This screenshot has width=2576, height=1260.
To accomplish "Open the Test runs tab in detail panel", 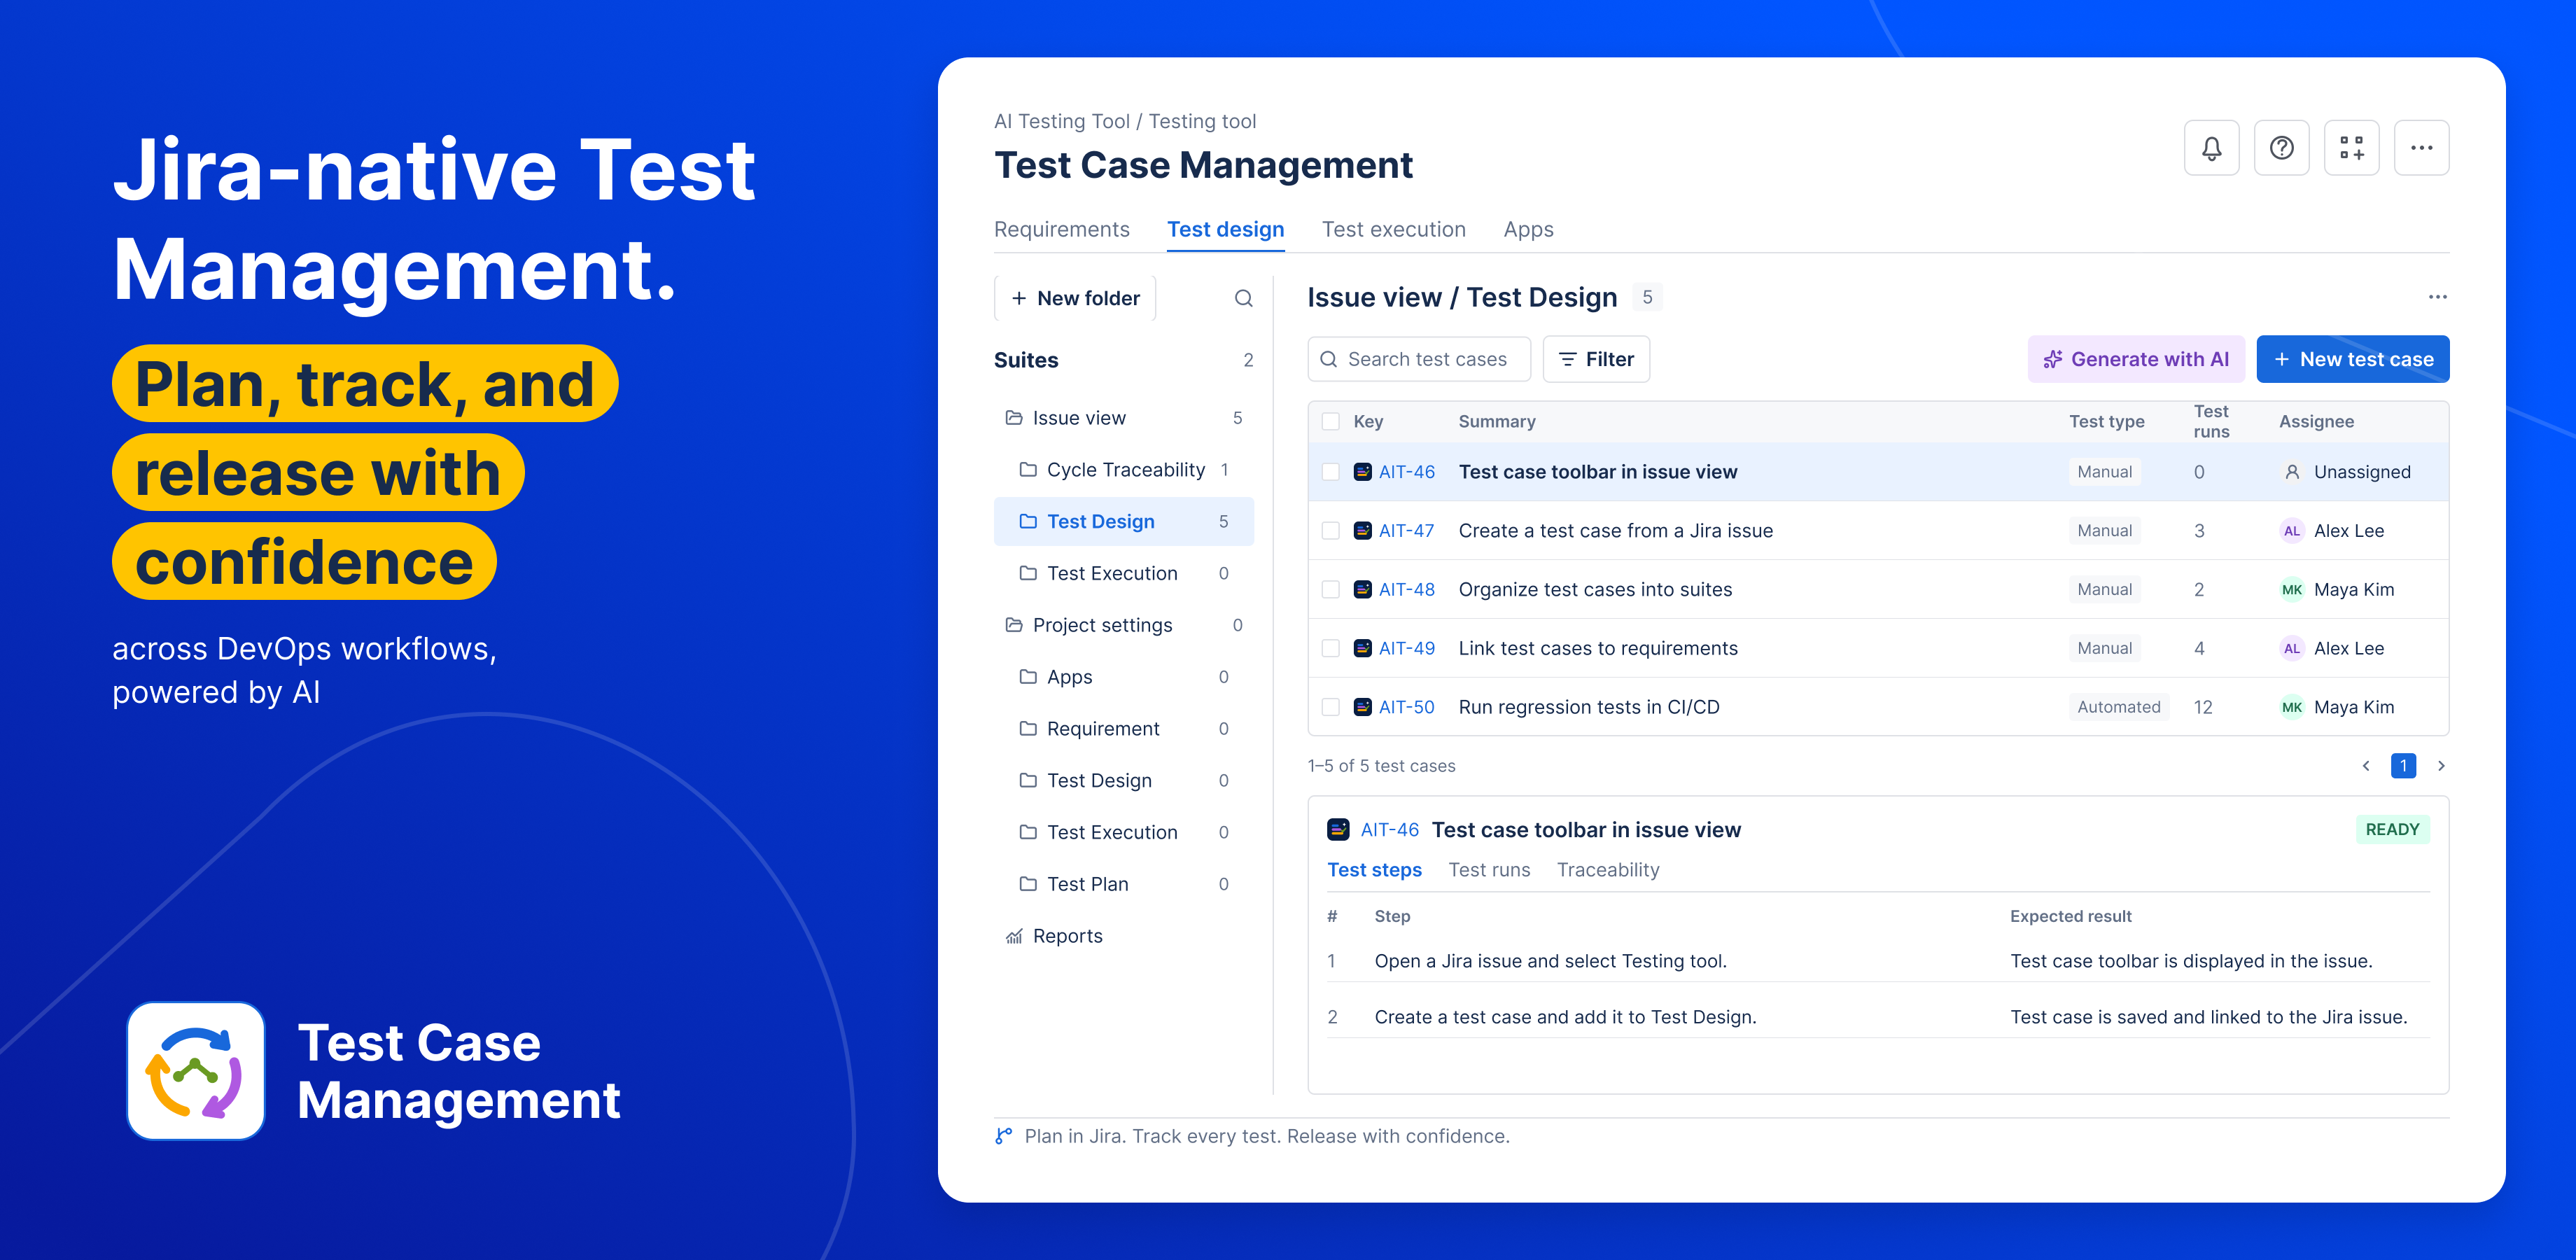I will (x=1489, y=870).
